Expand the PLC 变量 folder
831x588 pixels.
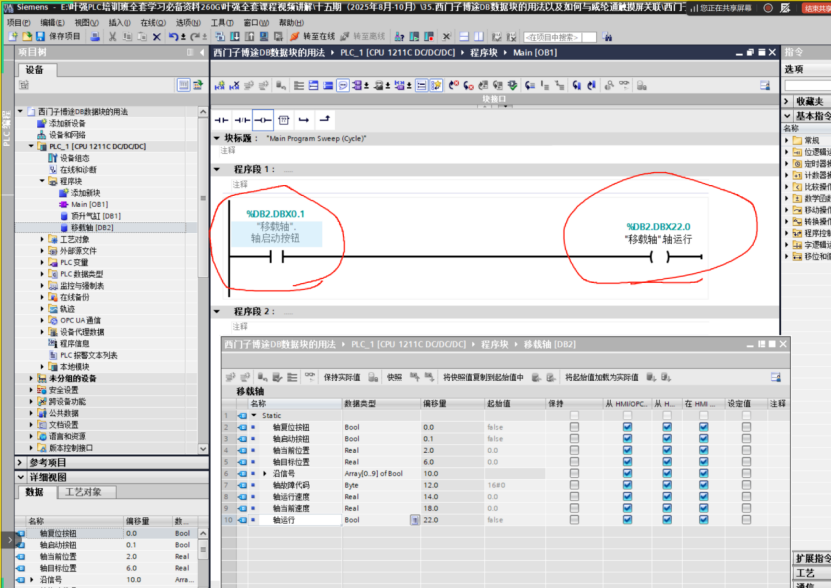(x=42, y=262)
